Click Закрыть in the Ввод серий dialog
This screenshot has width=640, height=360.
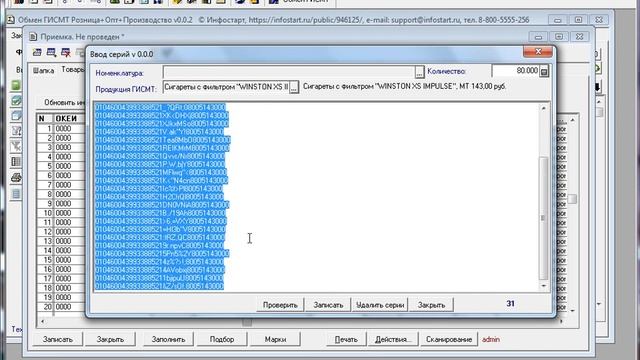click(431, 305)
